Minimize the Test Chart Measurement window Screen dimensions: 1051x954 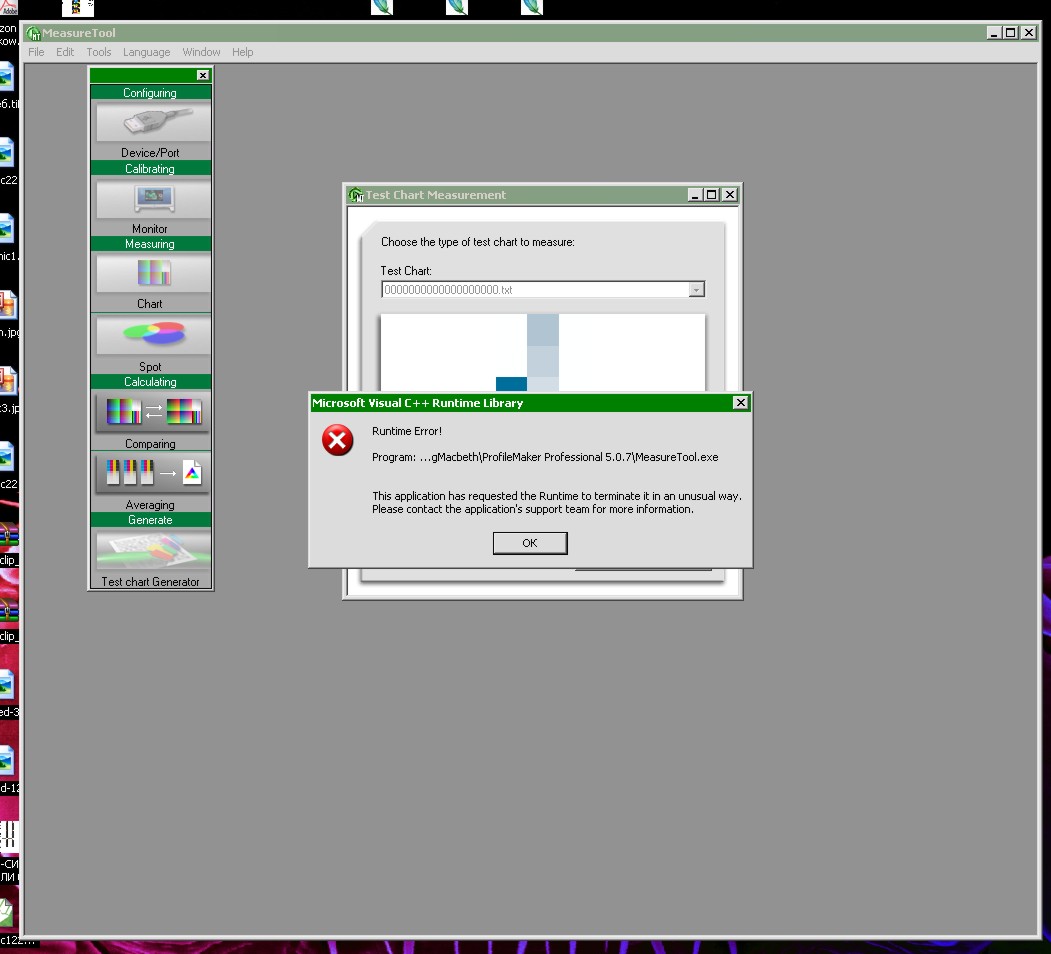tap(694, 195)
